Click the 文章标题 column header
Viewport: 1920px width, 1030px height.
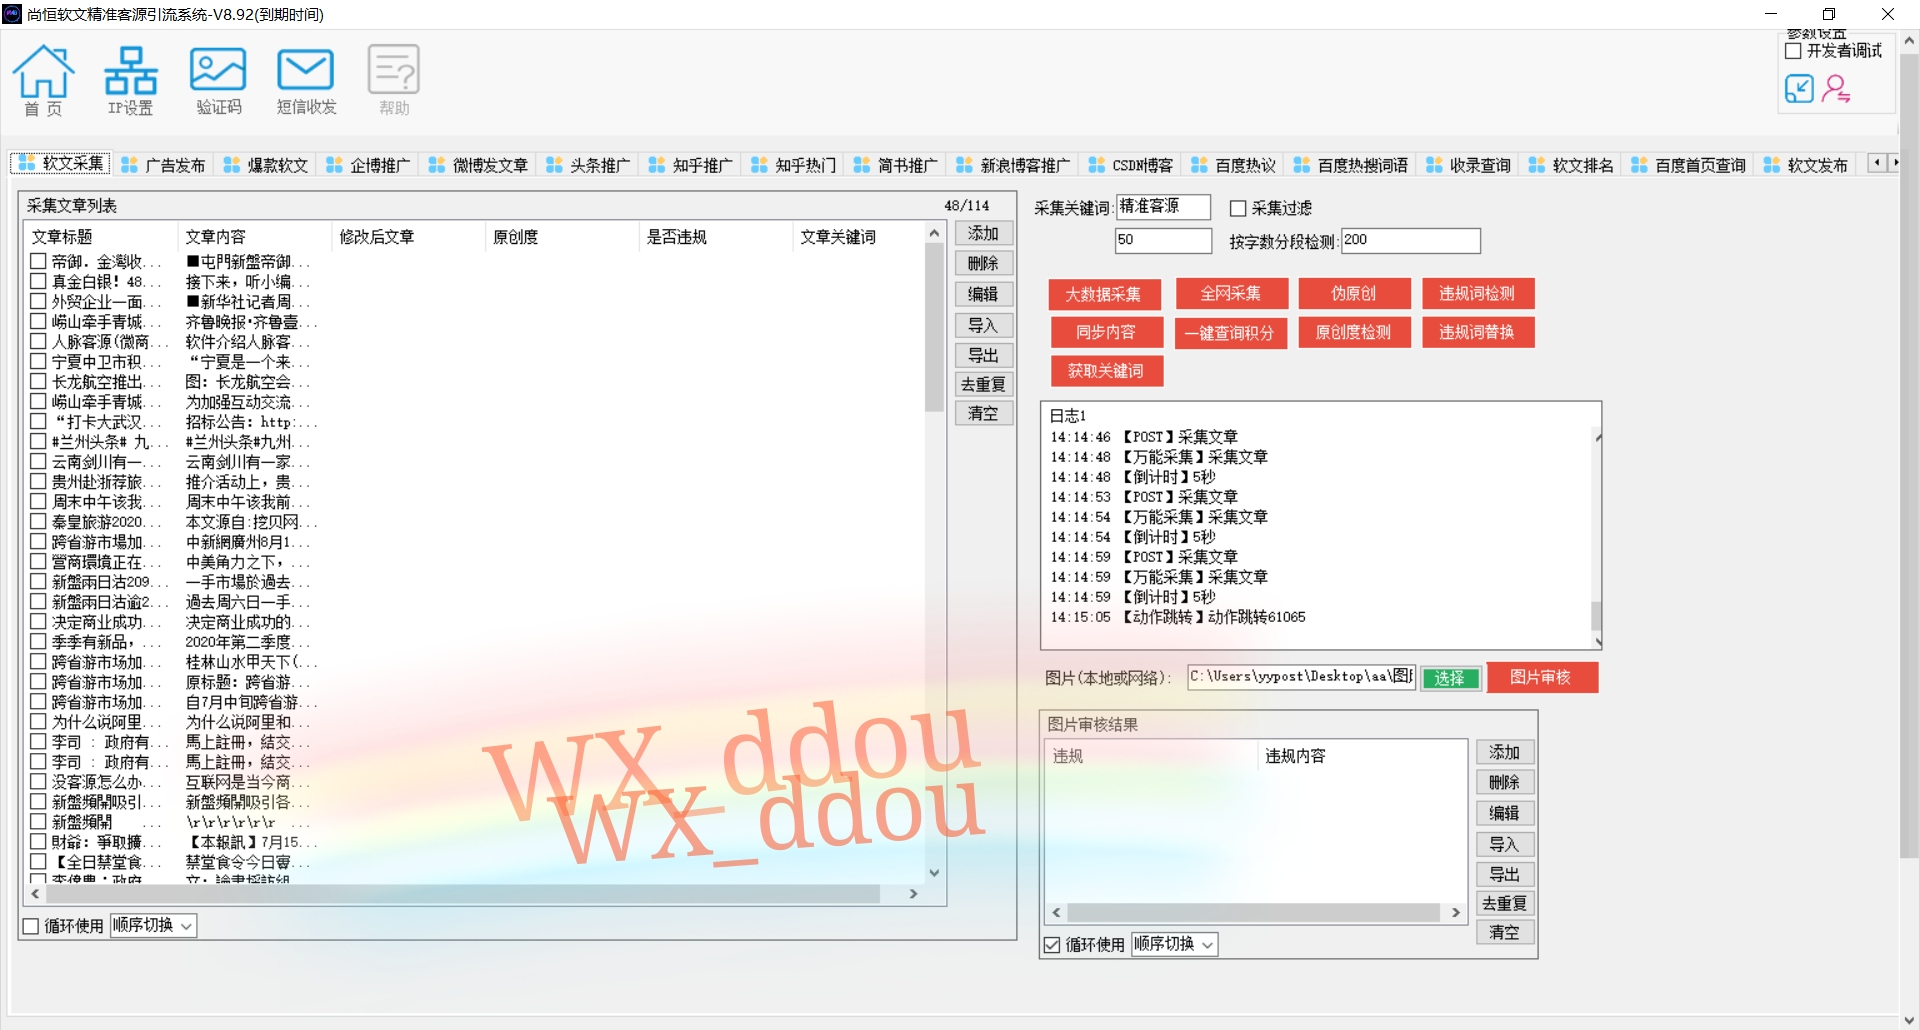[102, 236]
